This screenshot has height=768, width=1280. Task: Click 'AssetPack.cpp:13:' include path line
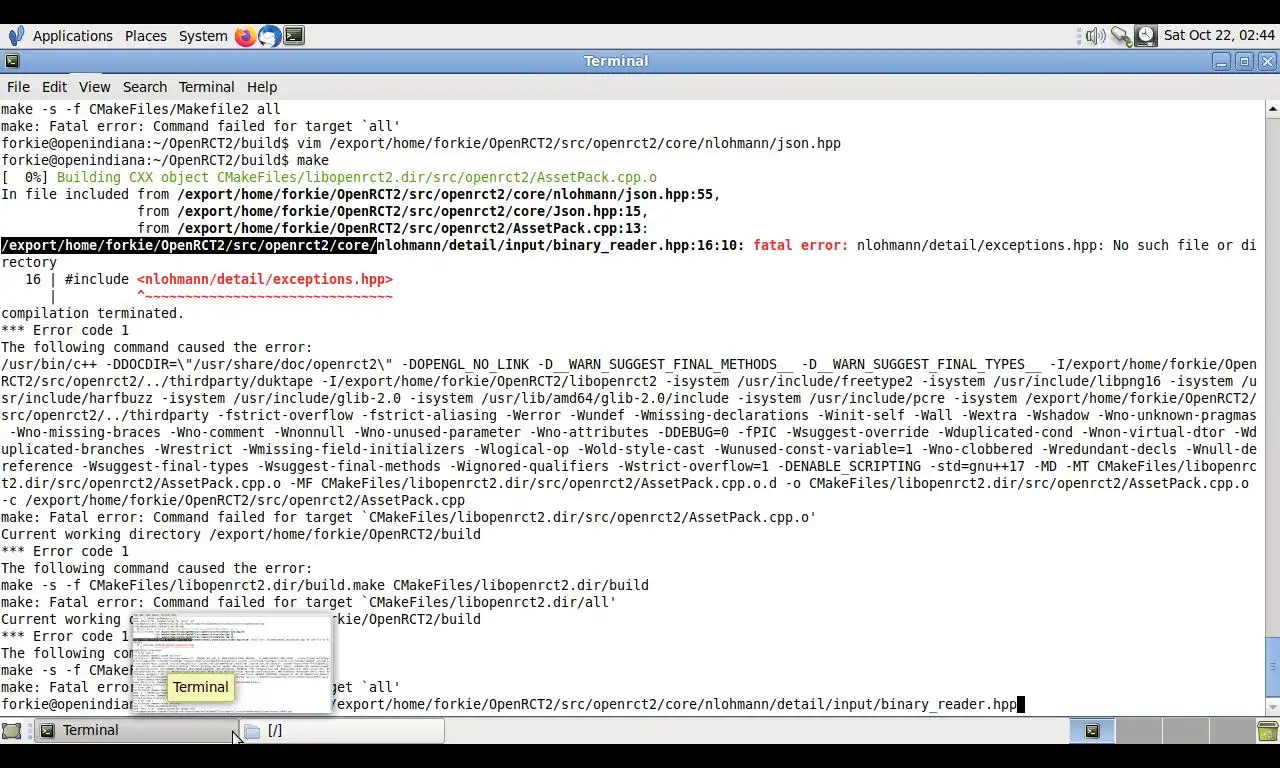coord(393,228)
